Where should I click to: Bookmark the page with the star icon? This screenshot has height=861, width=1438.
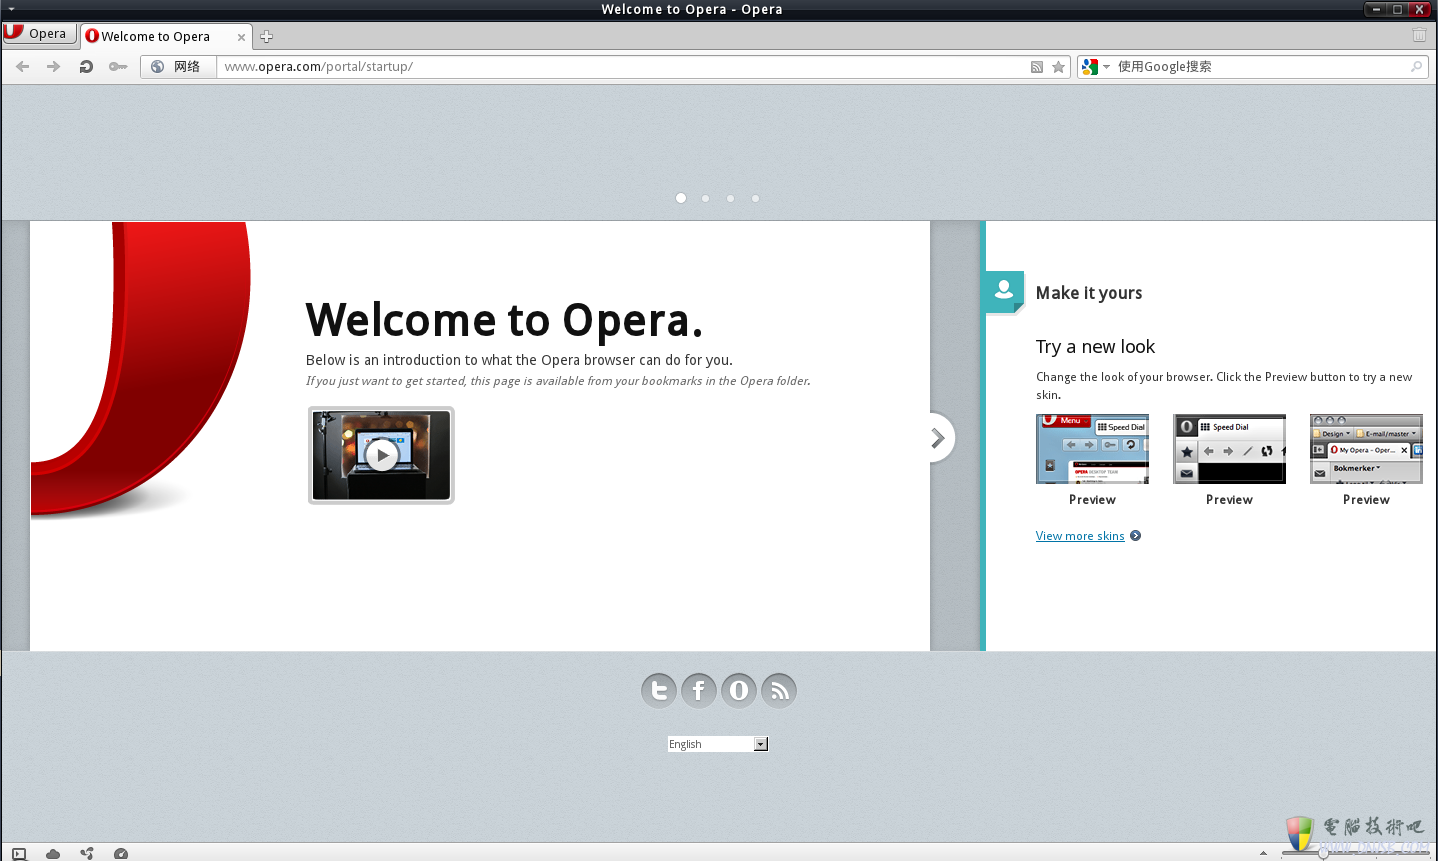click(x=1058, y=67)
